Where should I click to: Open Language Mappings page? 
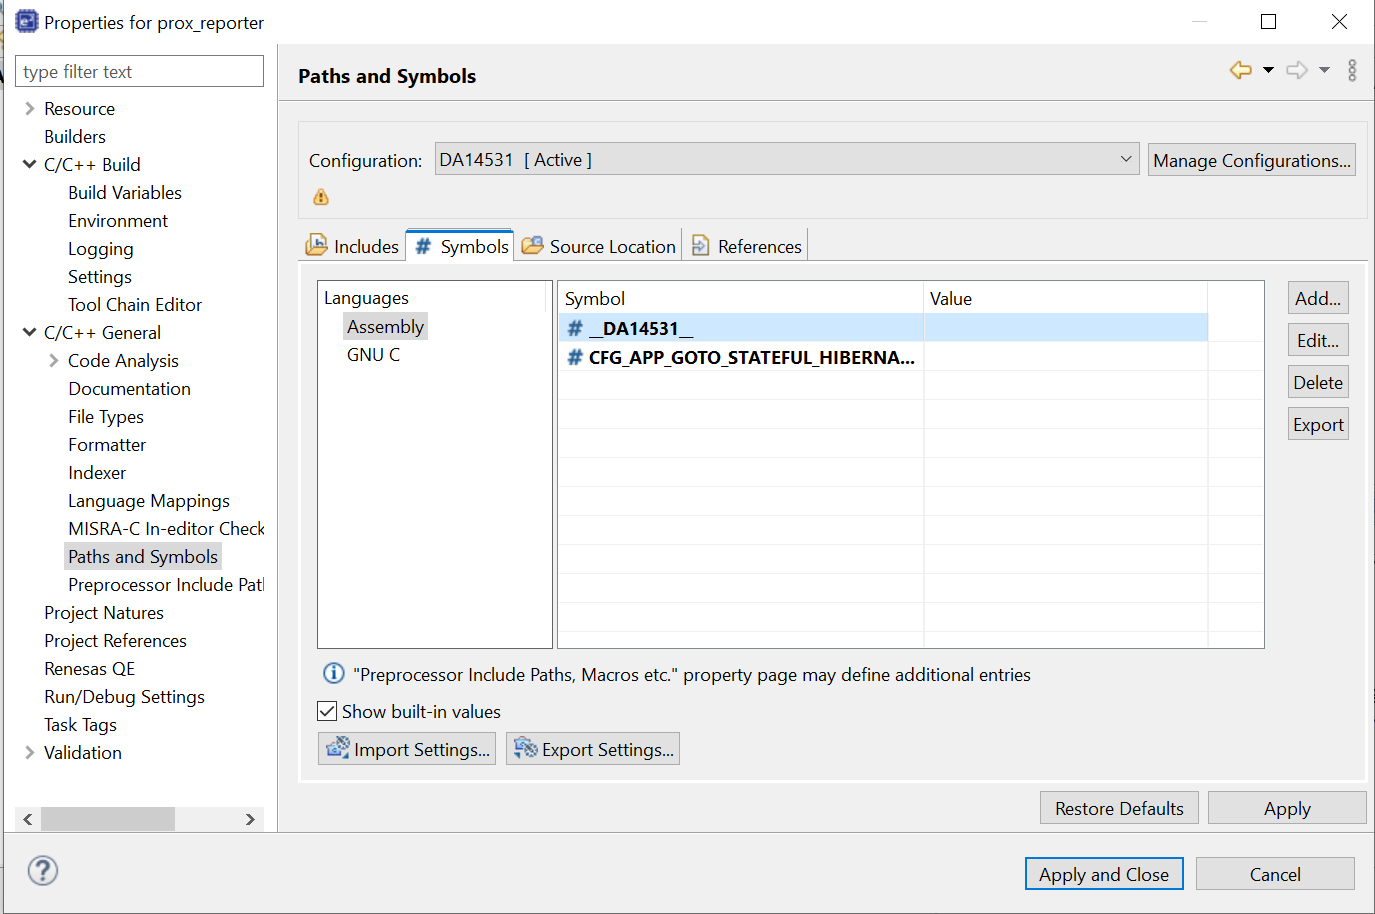coord(149,500)
